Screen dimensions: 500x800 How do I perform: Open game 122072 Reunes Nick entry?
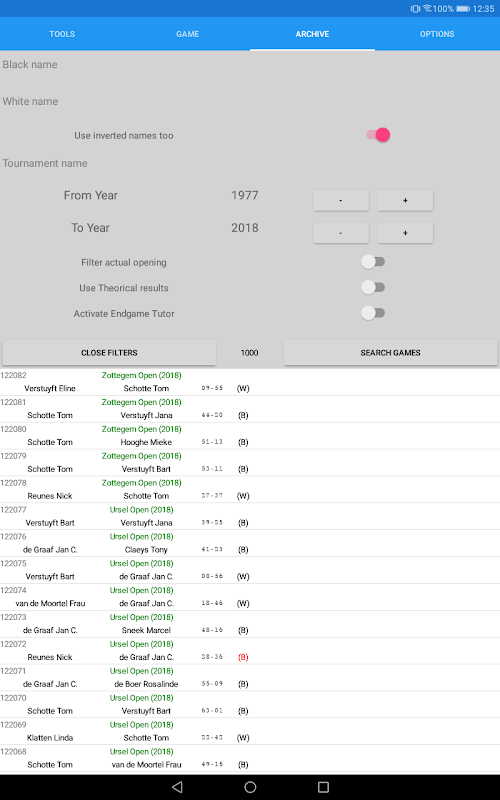[x=250, y=651]
